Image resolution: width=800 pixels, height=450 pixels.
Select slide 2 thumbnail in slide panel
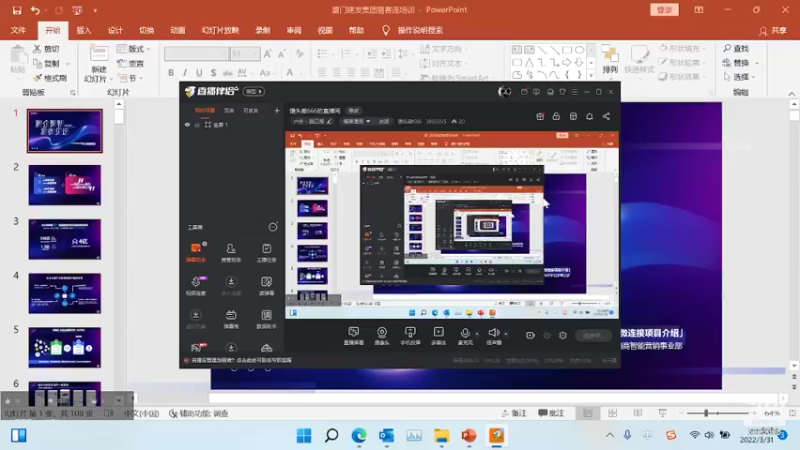pos(65,185)
